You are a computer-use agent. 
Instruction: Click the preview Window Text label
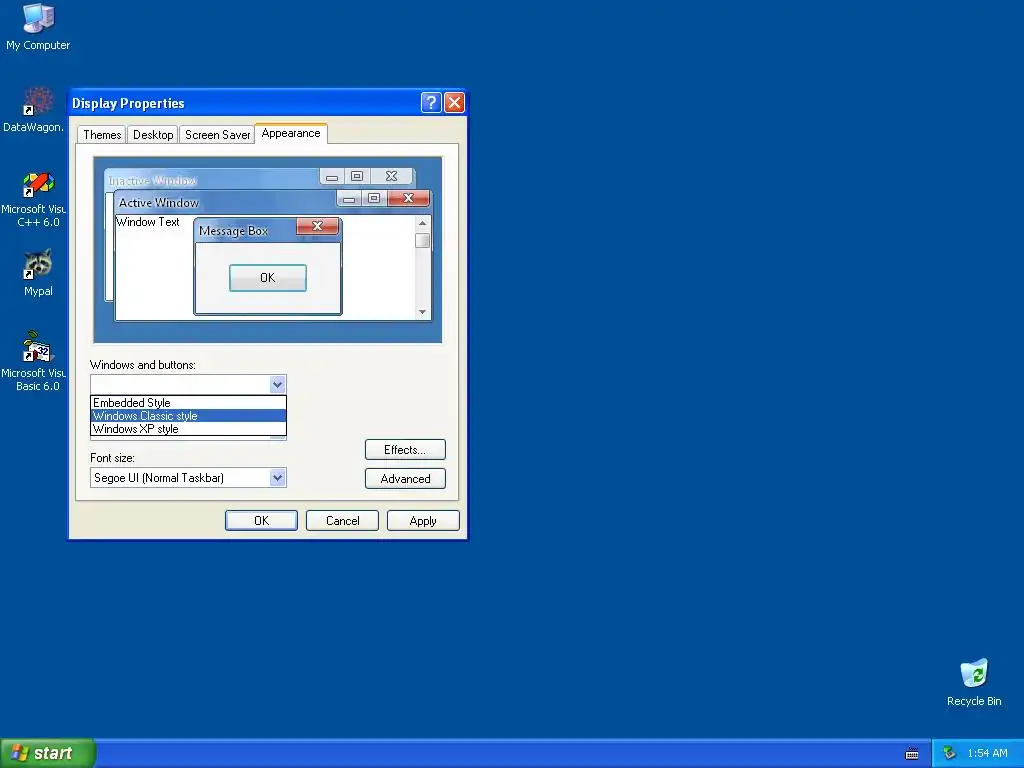click(x=148, y=222)
